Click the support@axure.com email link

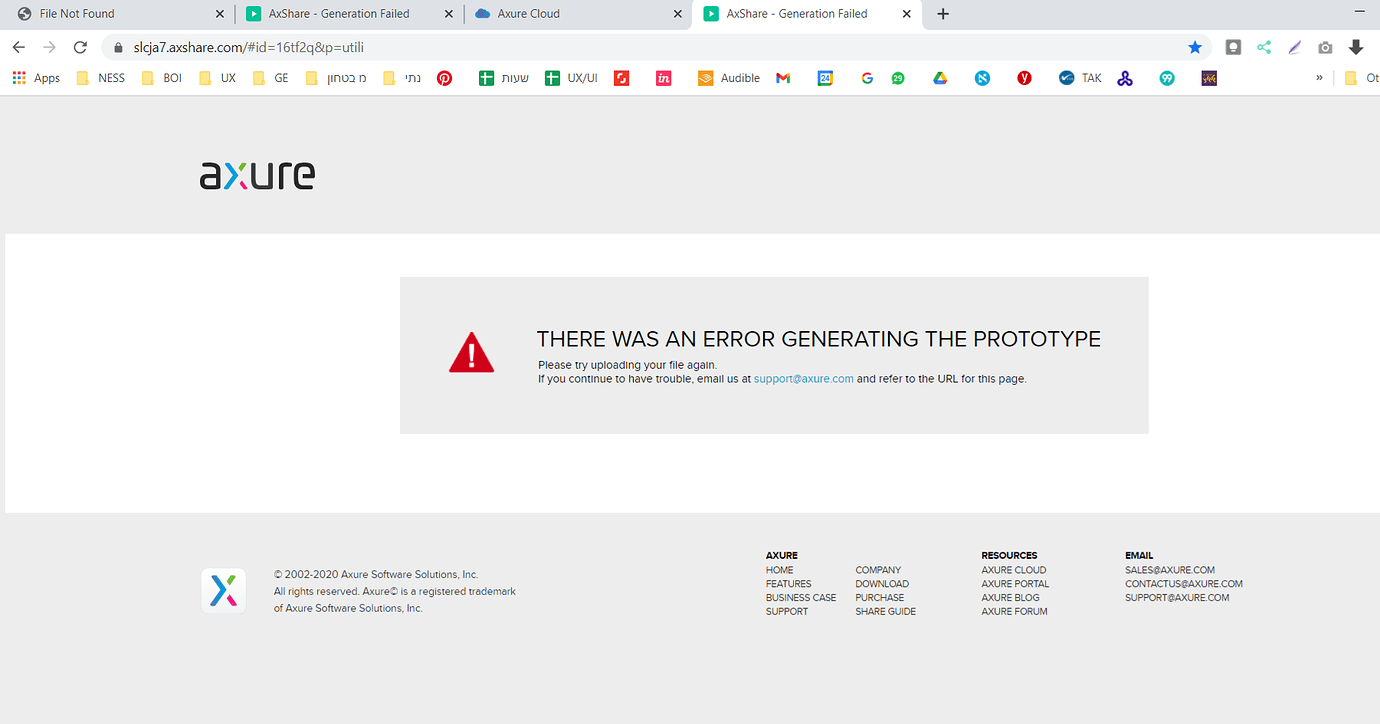pyautogui.click(x=803, y=378)
